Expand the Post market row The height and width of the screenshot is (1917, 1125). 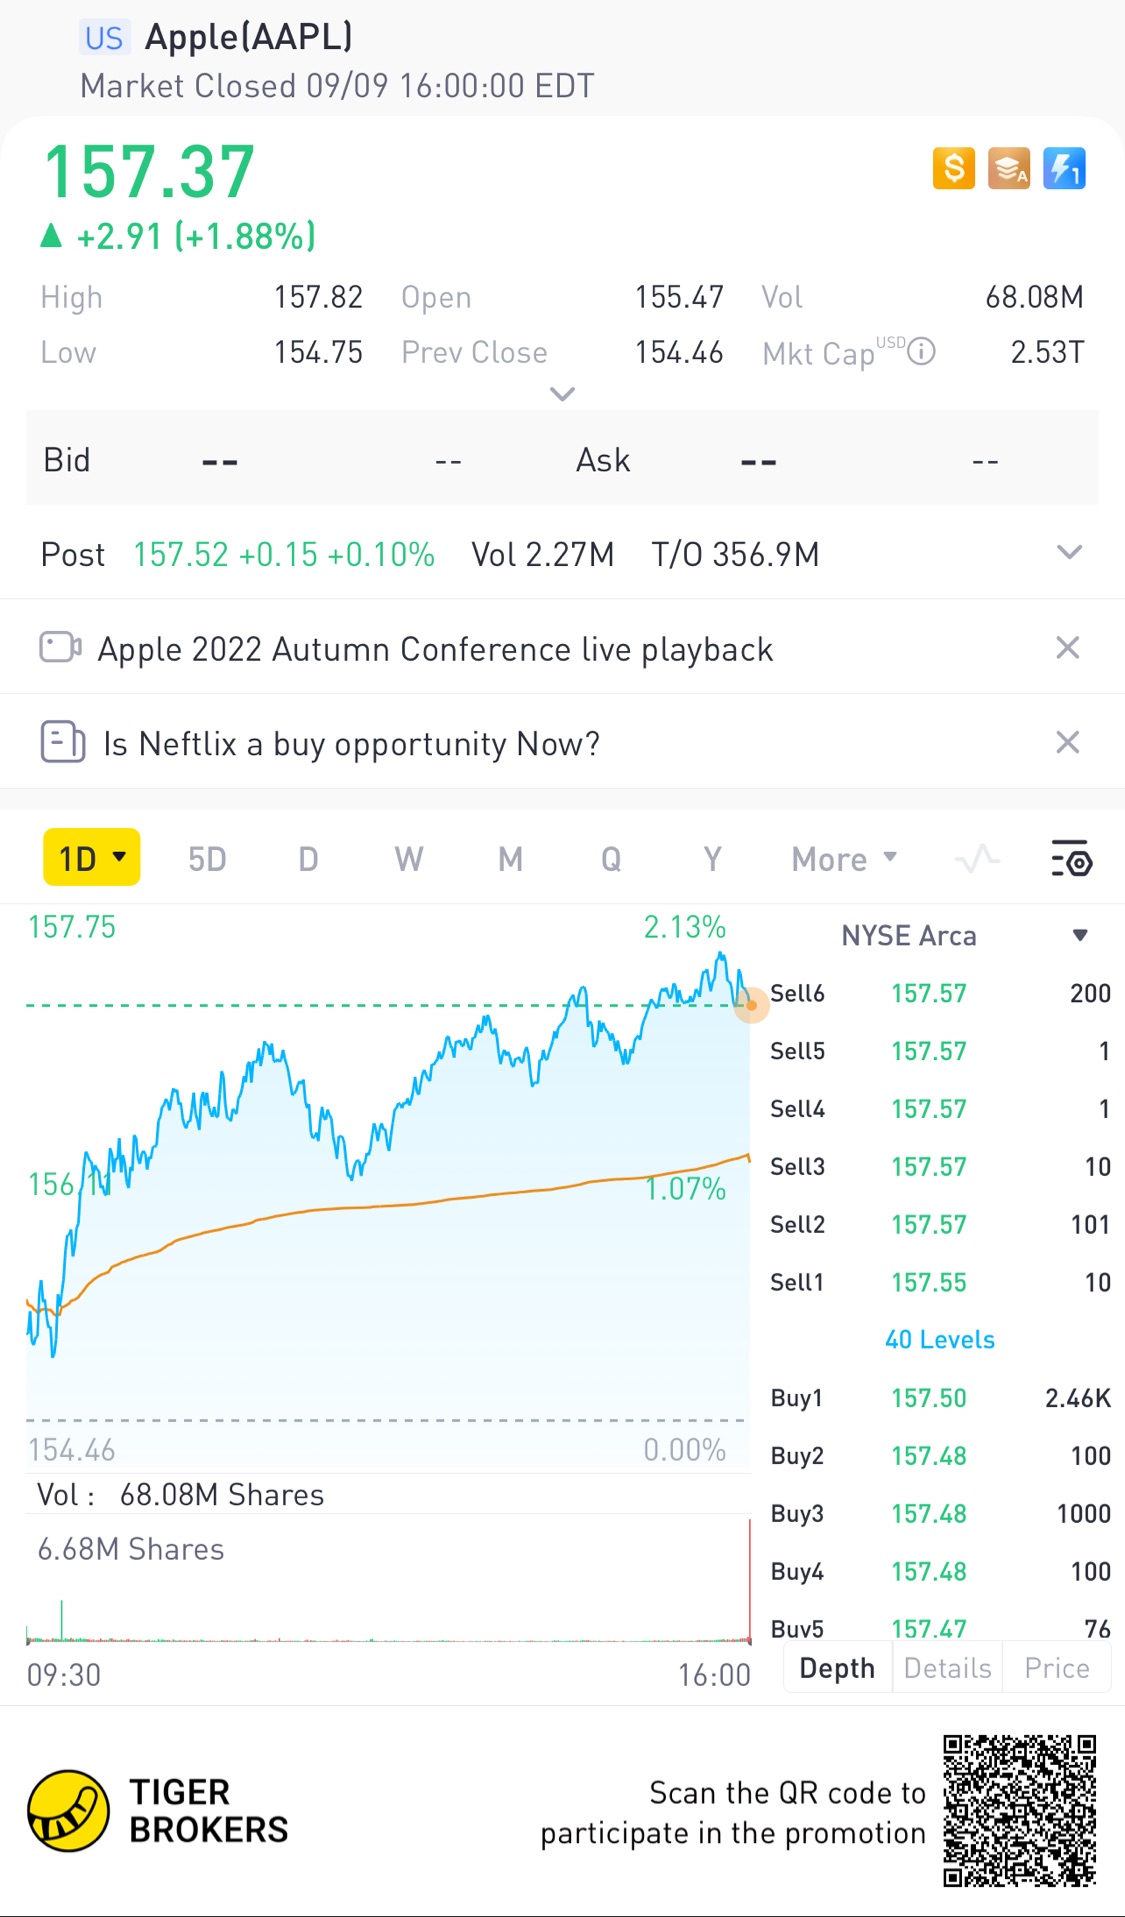click(1069, 553)
